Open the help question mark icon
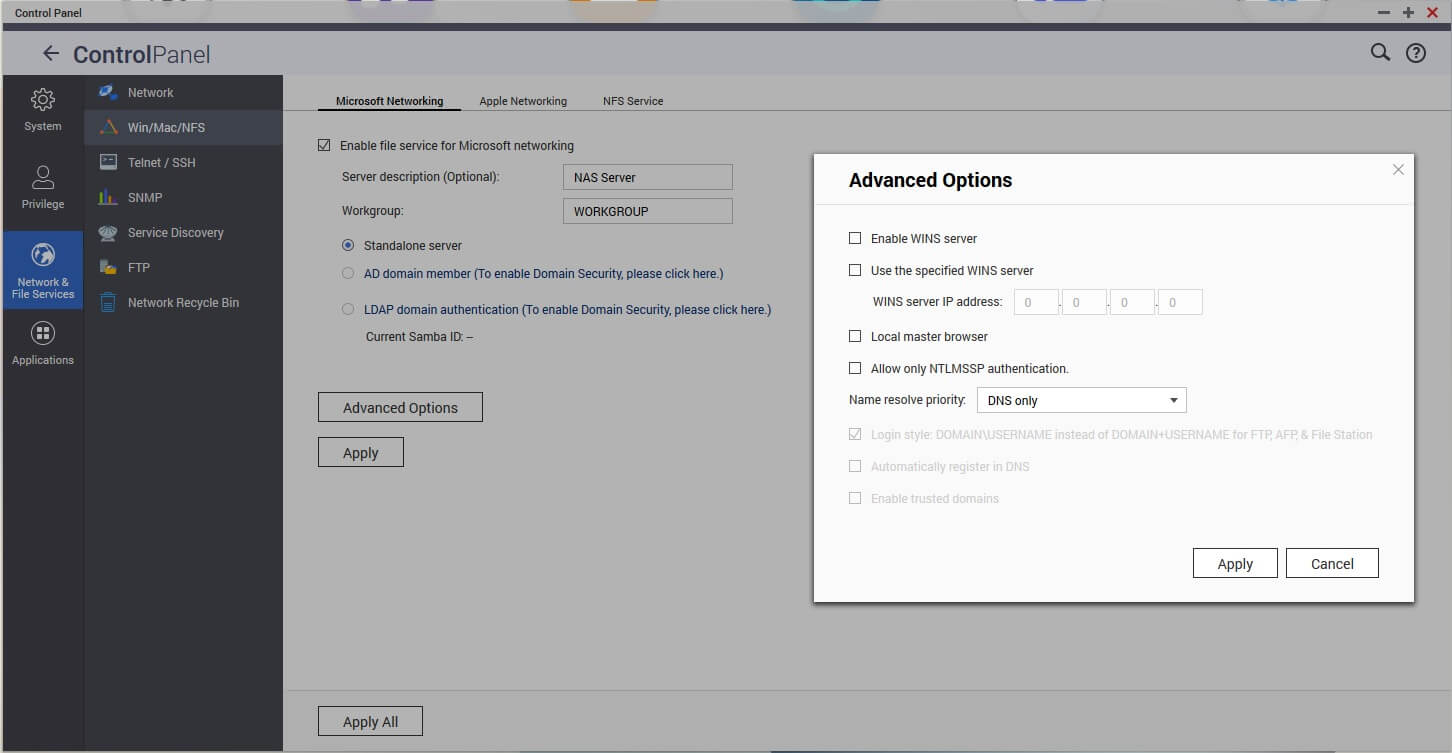This screenshot has width=1452, height=753. (1416, 54)
